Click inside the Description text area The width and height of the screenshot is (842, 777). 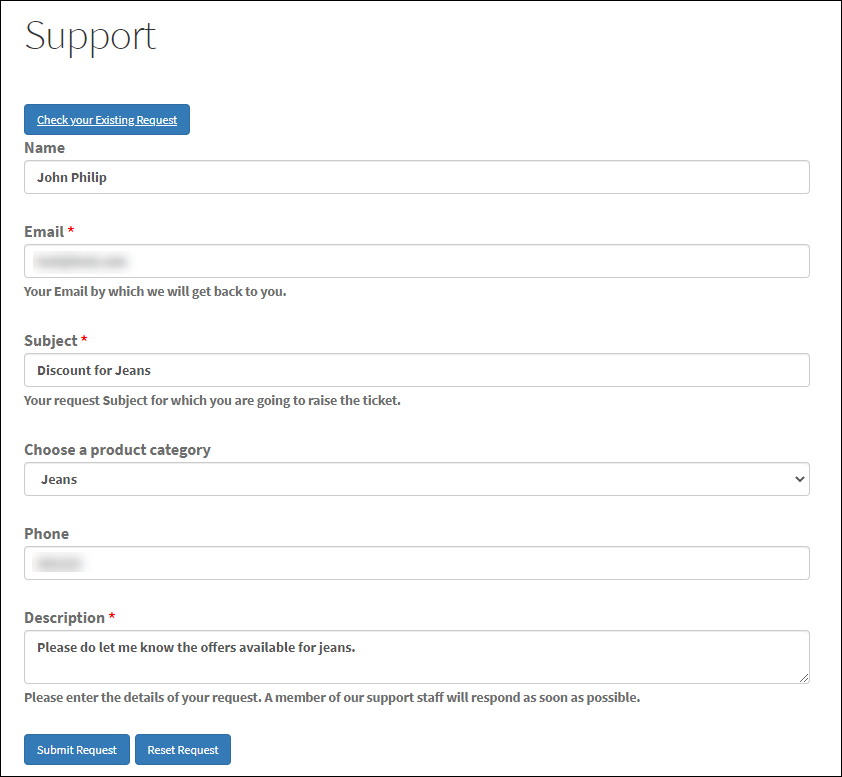[x=417, y=657]
